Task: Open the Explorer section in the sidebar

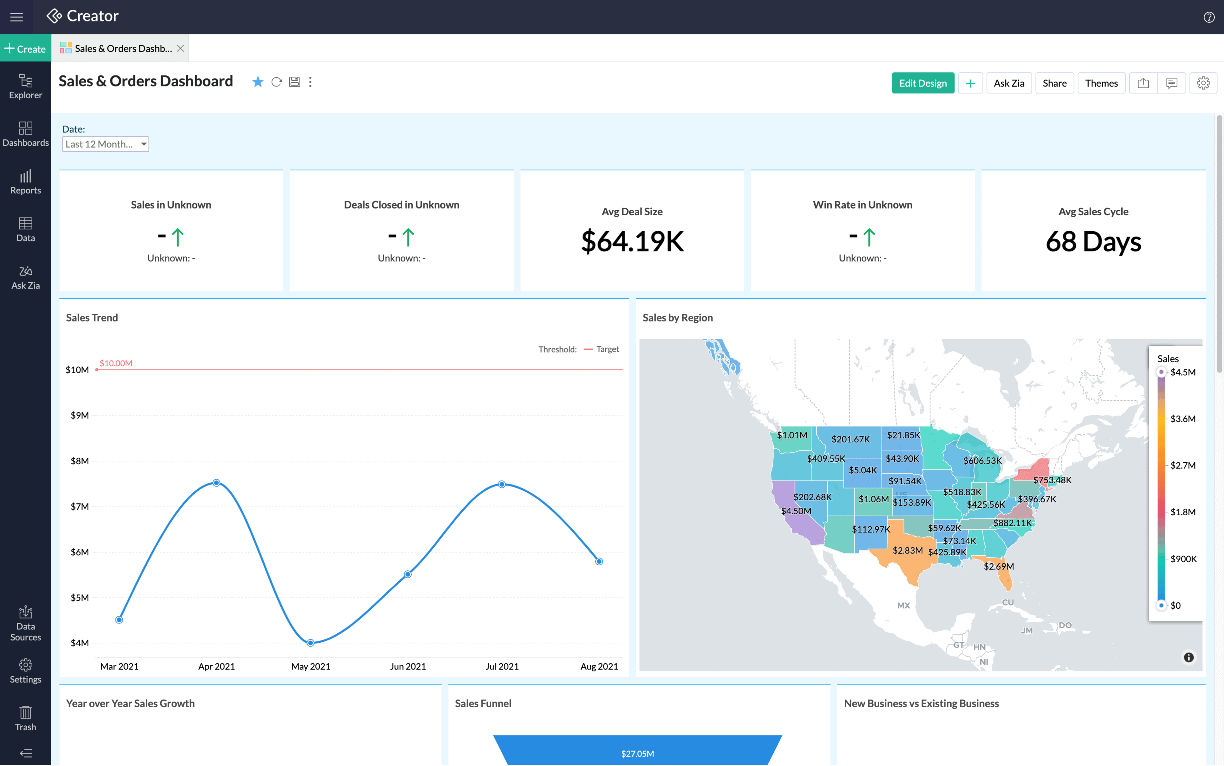Action: 25,87
